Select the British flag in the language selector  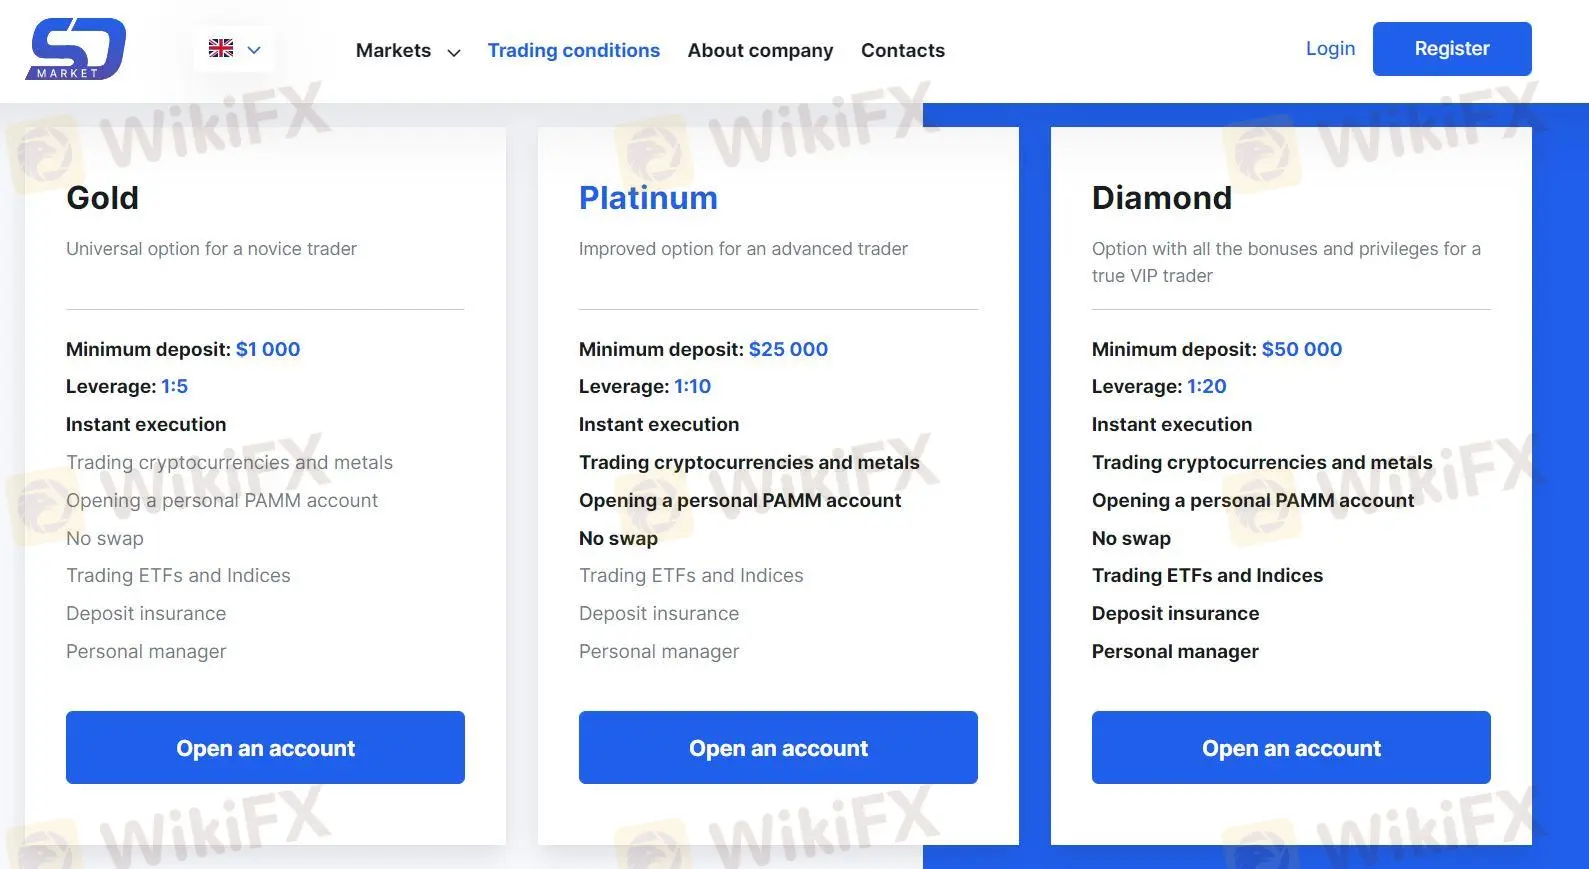click(x=220, y=47)
